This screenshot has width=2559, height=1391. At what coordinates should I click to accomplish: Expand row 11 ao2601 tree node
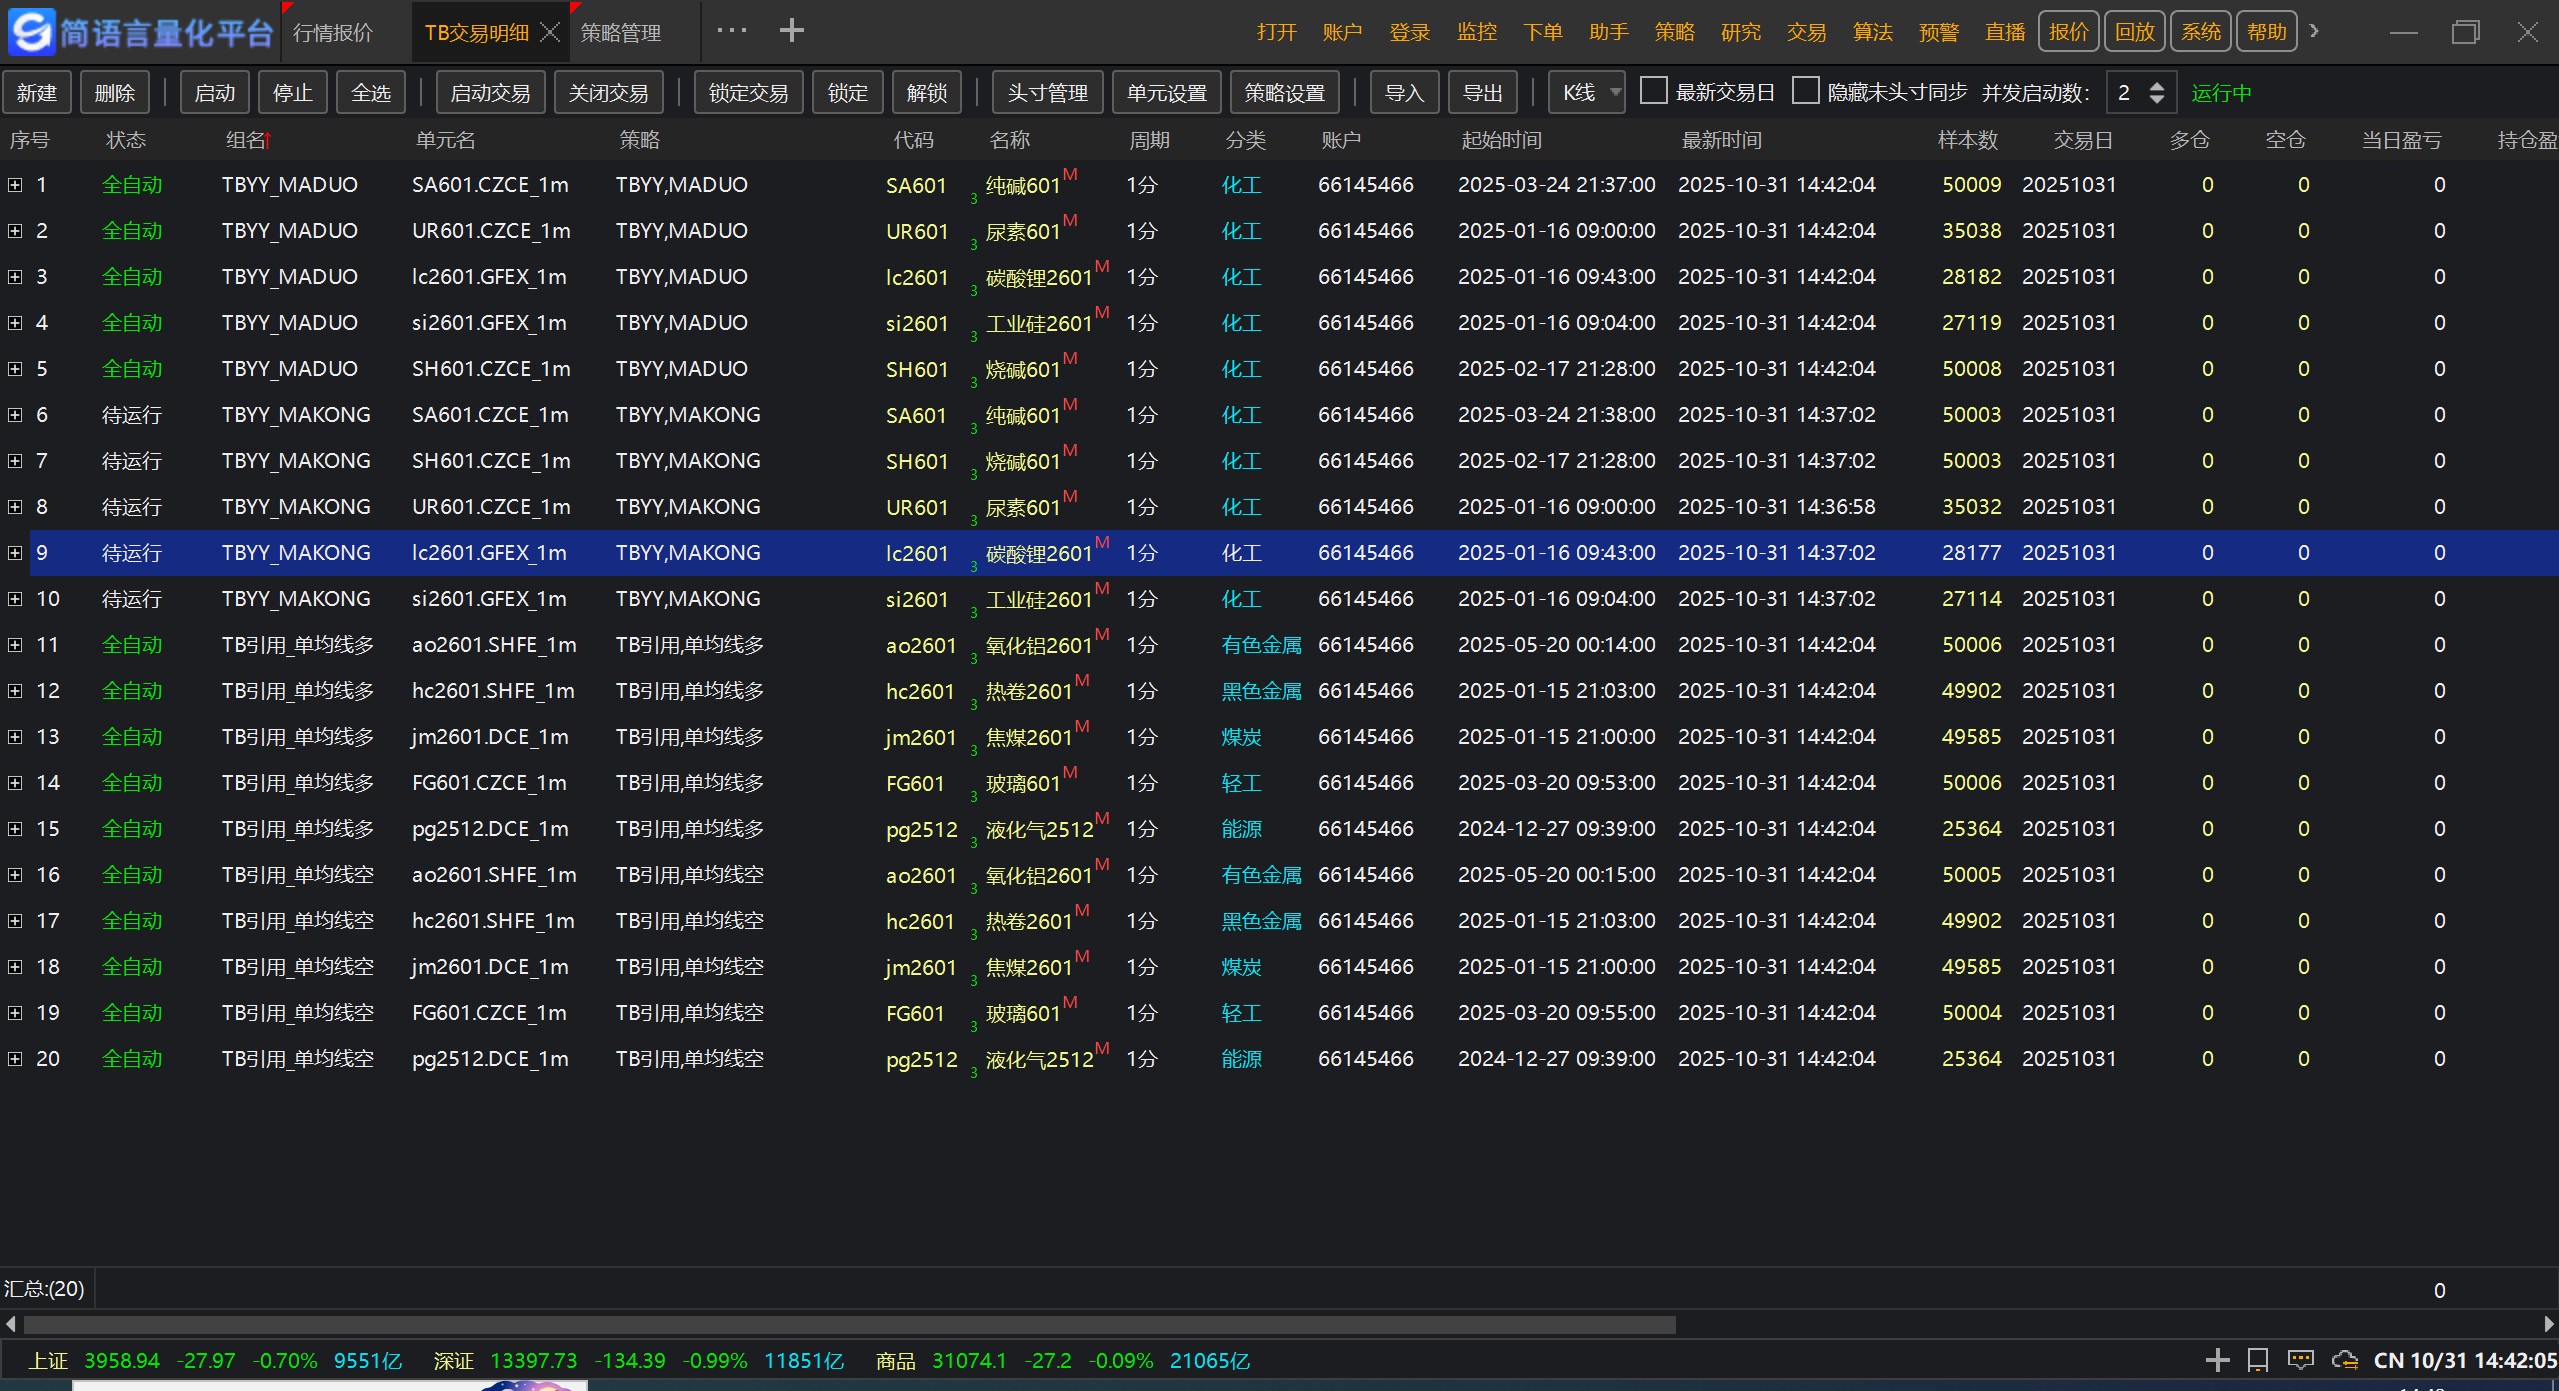pyautogui.click(x=15, y=645)
